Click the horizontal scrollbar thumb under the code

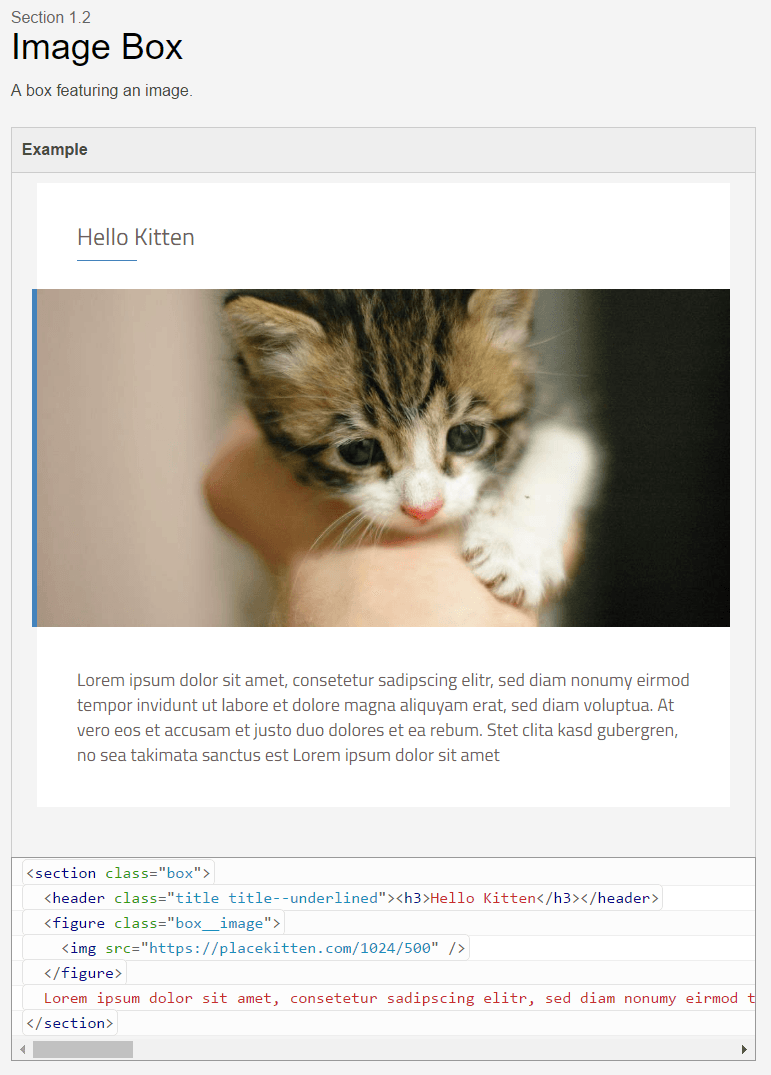83,1049
